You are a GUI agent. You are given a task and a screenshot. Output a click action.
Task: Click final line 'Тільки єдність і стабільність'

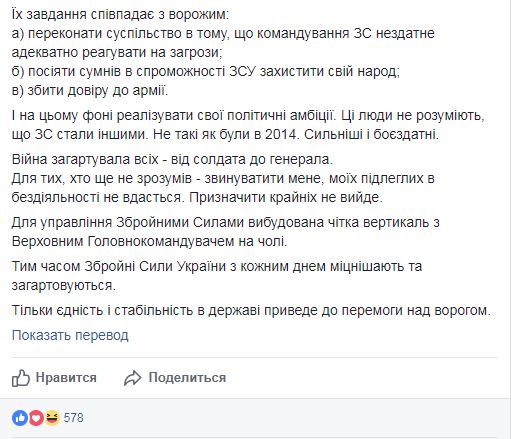coord(252,310)
